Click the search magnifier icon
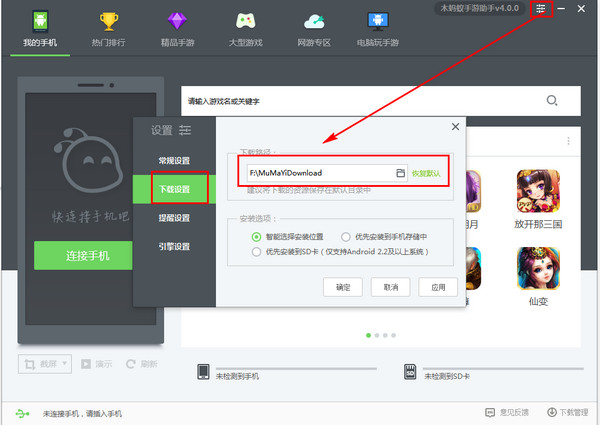This screenshot has width=600, height=425. pyautogui.click(x=552, y=101)
